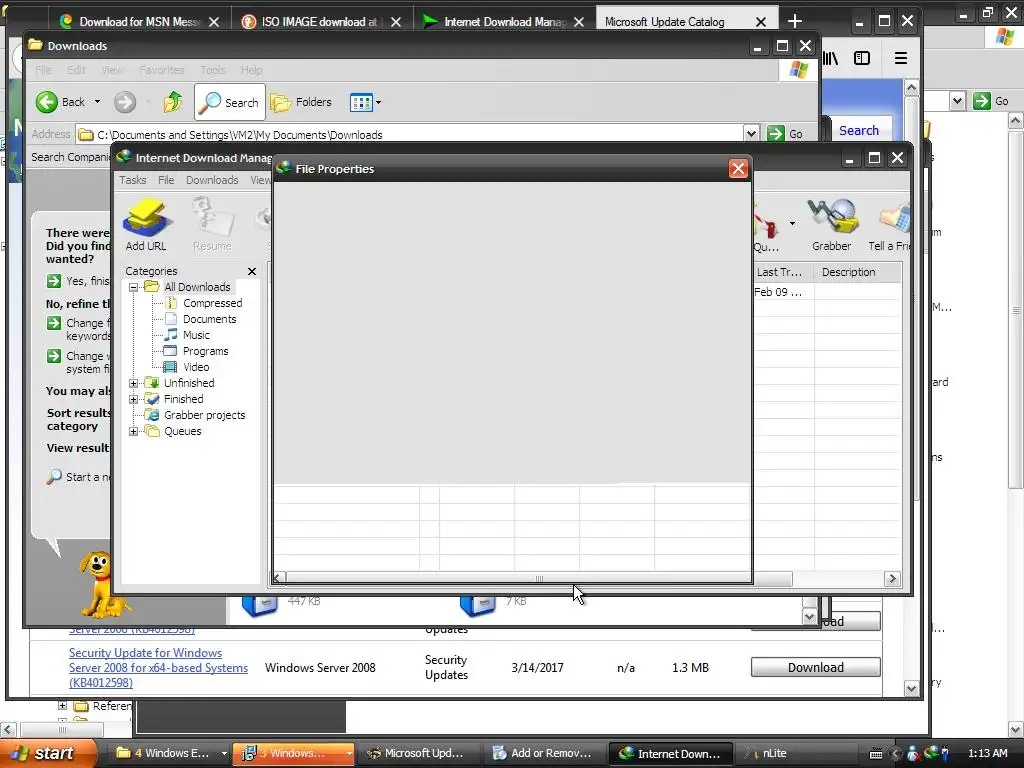Open the Grabber tool in IDM
The image size is (1024, 768).
(x=831, y=225)
